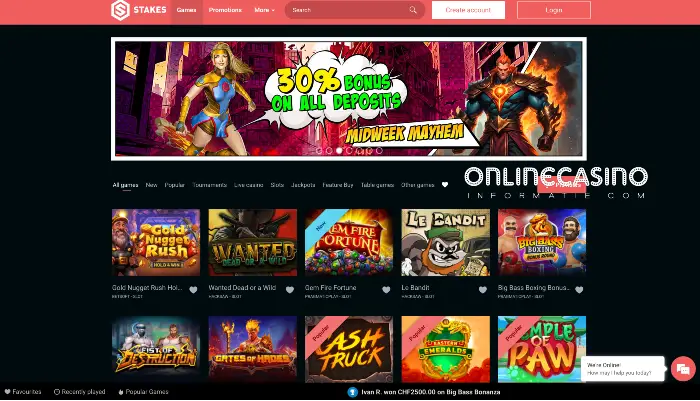Viewport: 700px width, 401px height.
Task: Open Favourites in bottom bar
Action: [23, 392]
